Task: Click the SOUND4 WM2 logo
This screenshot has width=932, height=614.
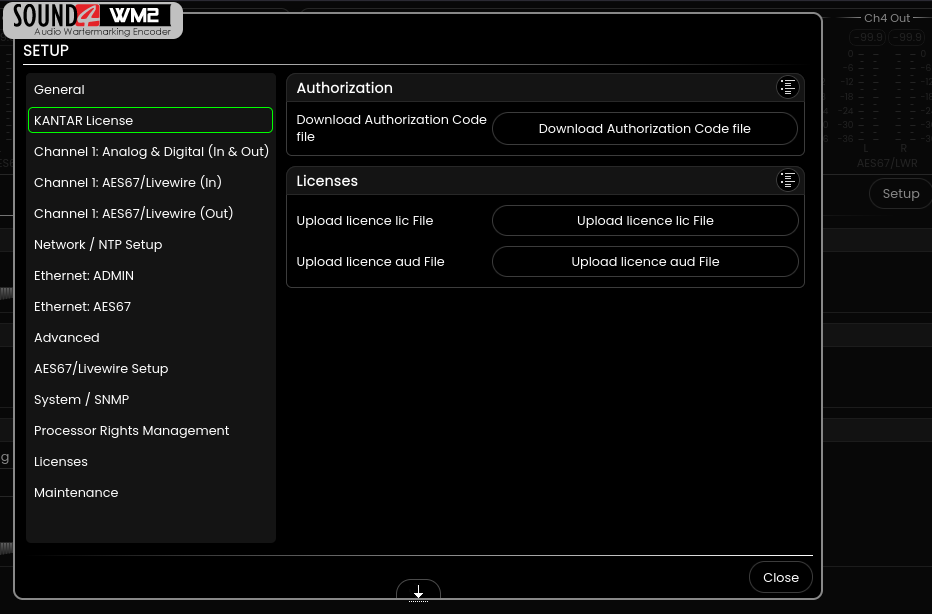Action: point(93,20)
